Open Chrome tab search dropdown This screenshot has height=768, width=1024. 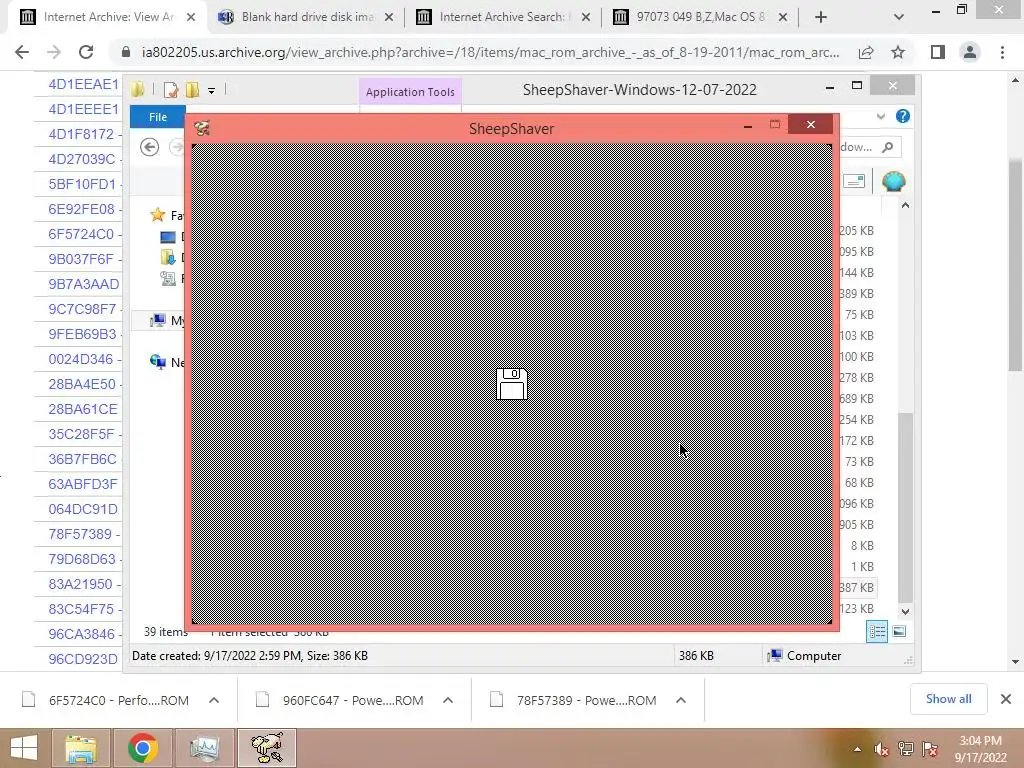pos(899,18)
